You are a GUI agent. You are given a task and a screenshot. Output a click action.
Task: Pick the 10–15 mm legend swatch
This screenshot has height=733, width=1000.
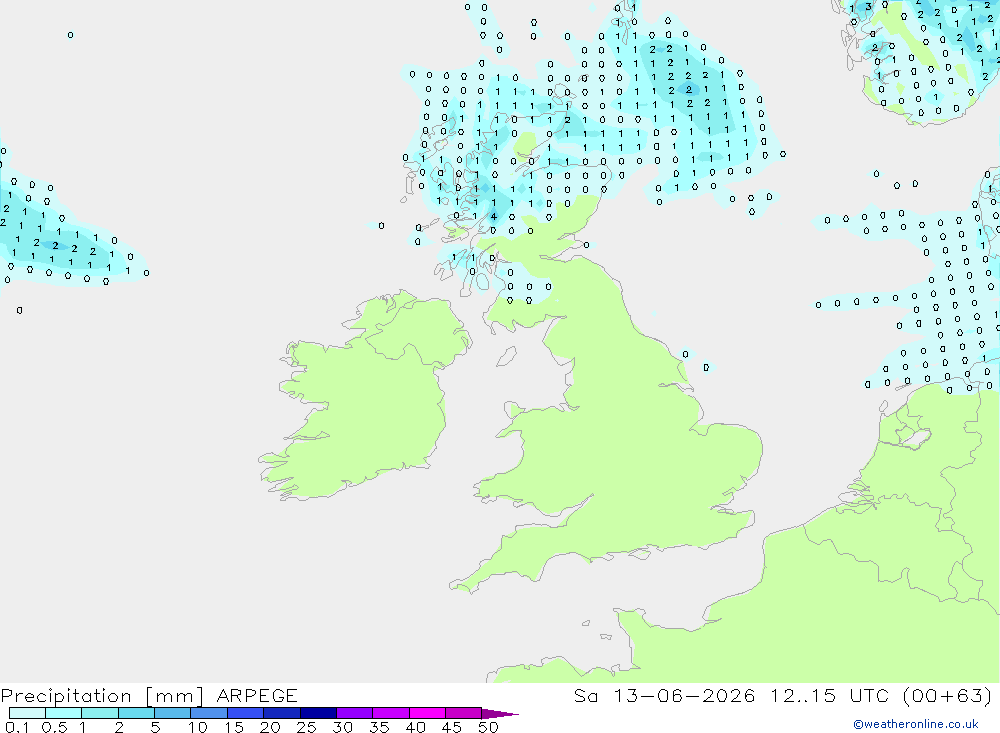[x=209, y=713]
